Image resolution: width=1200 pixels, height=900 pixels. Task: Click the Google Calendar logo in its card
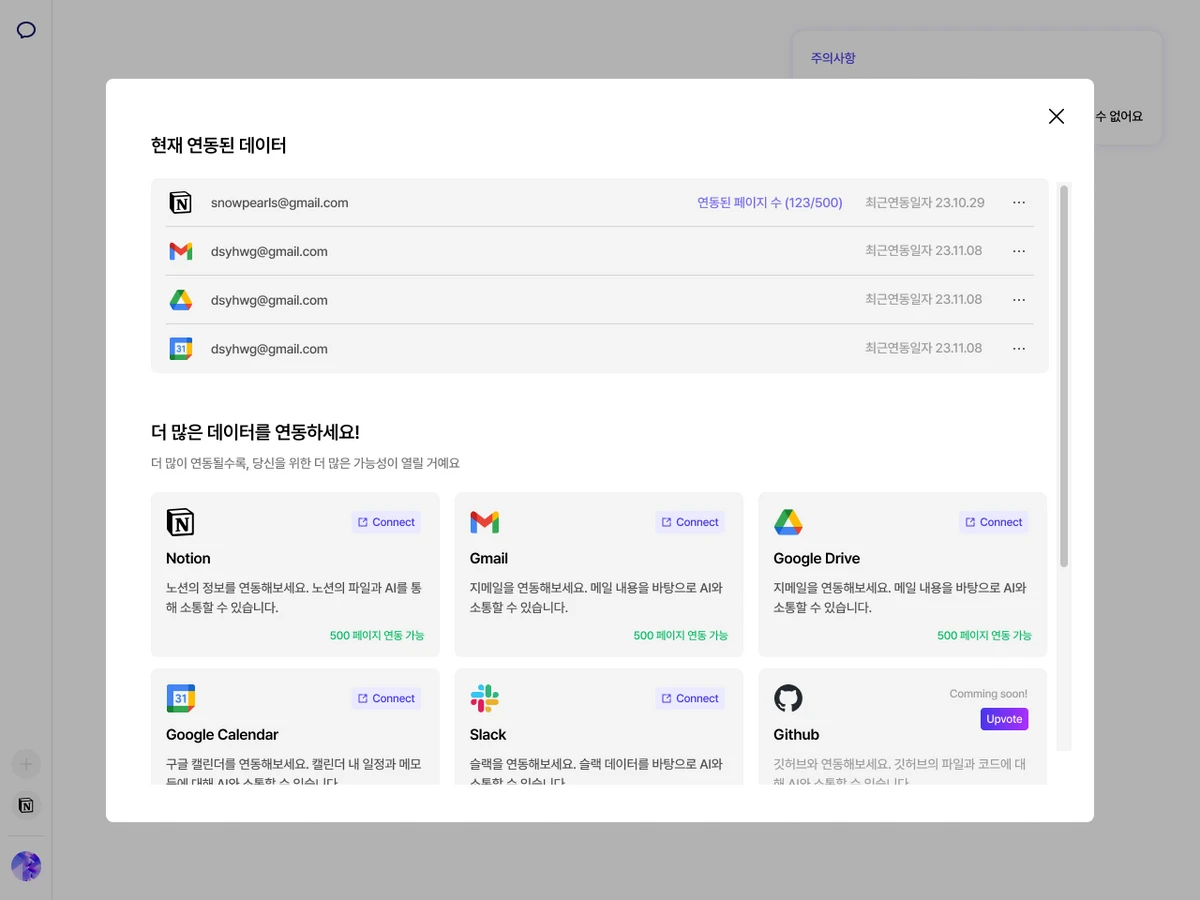[x=180, y=698]
